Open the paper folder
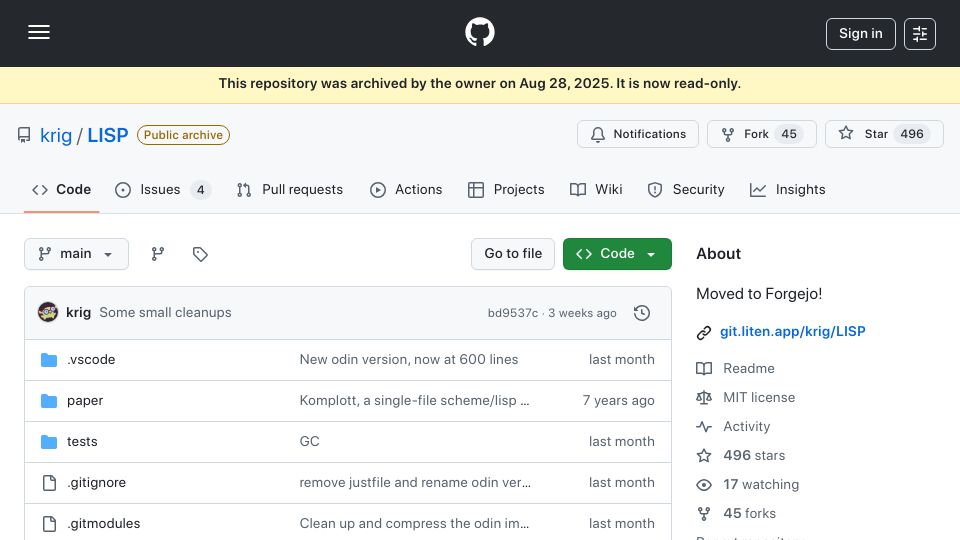 (x=85, y=400)
